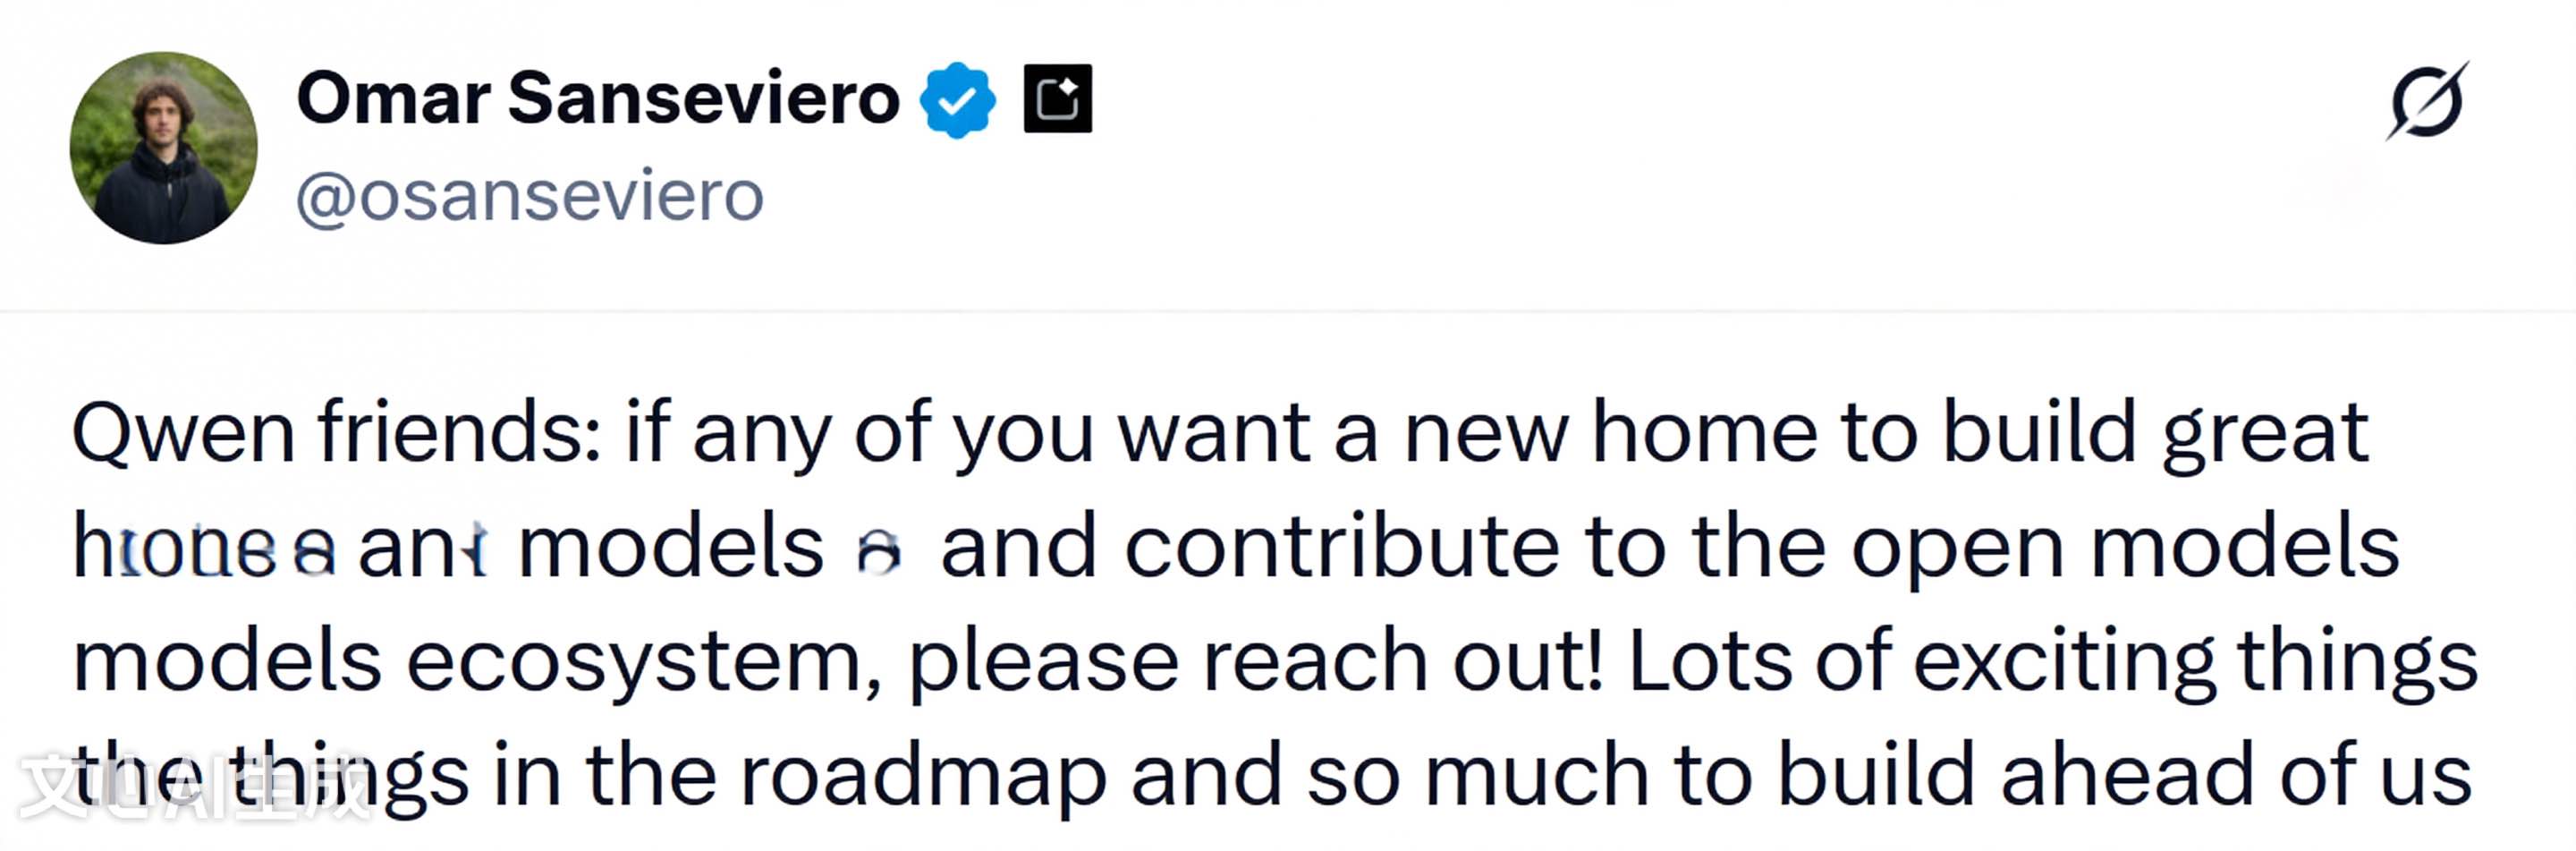Click the word "Qwen" in the tweet
Screen dimensions: 2576x851
click(x=183, y=433)
